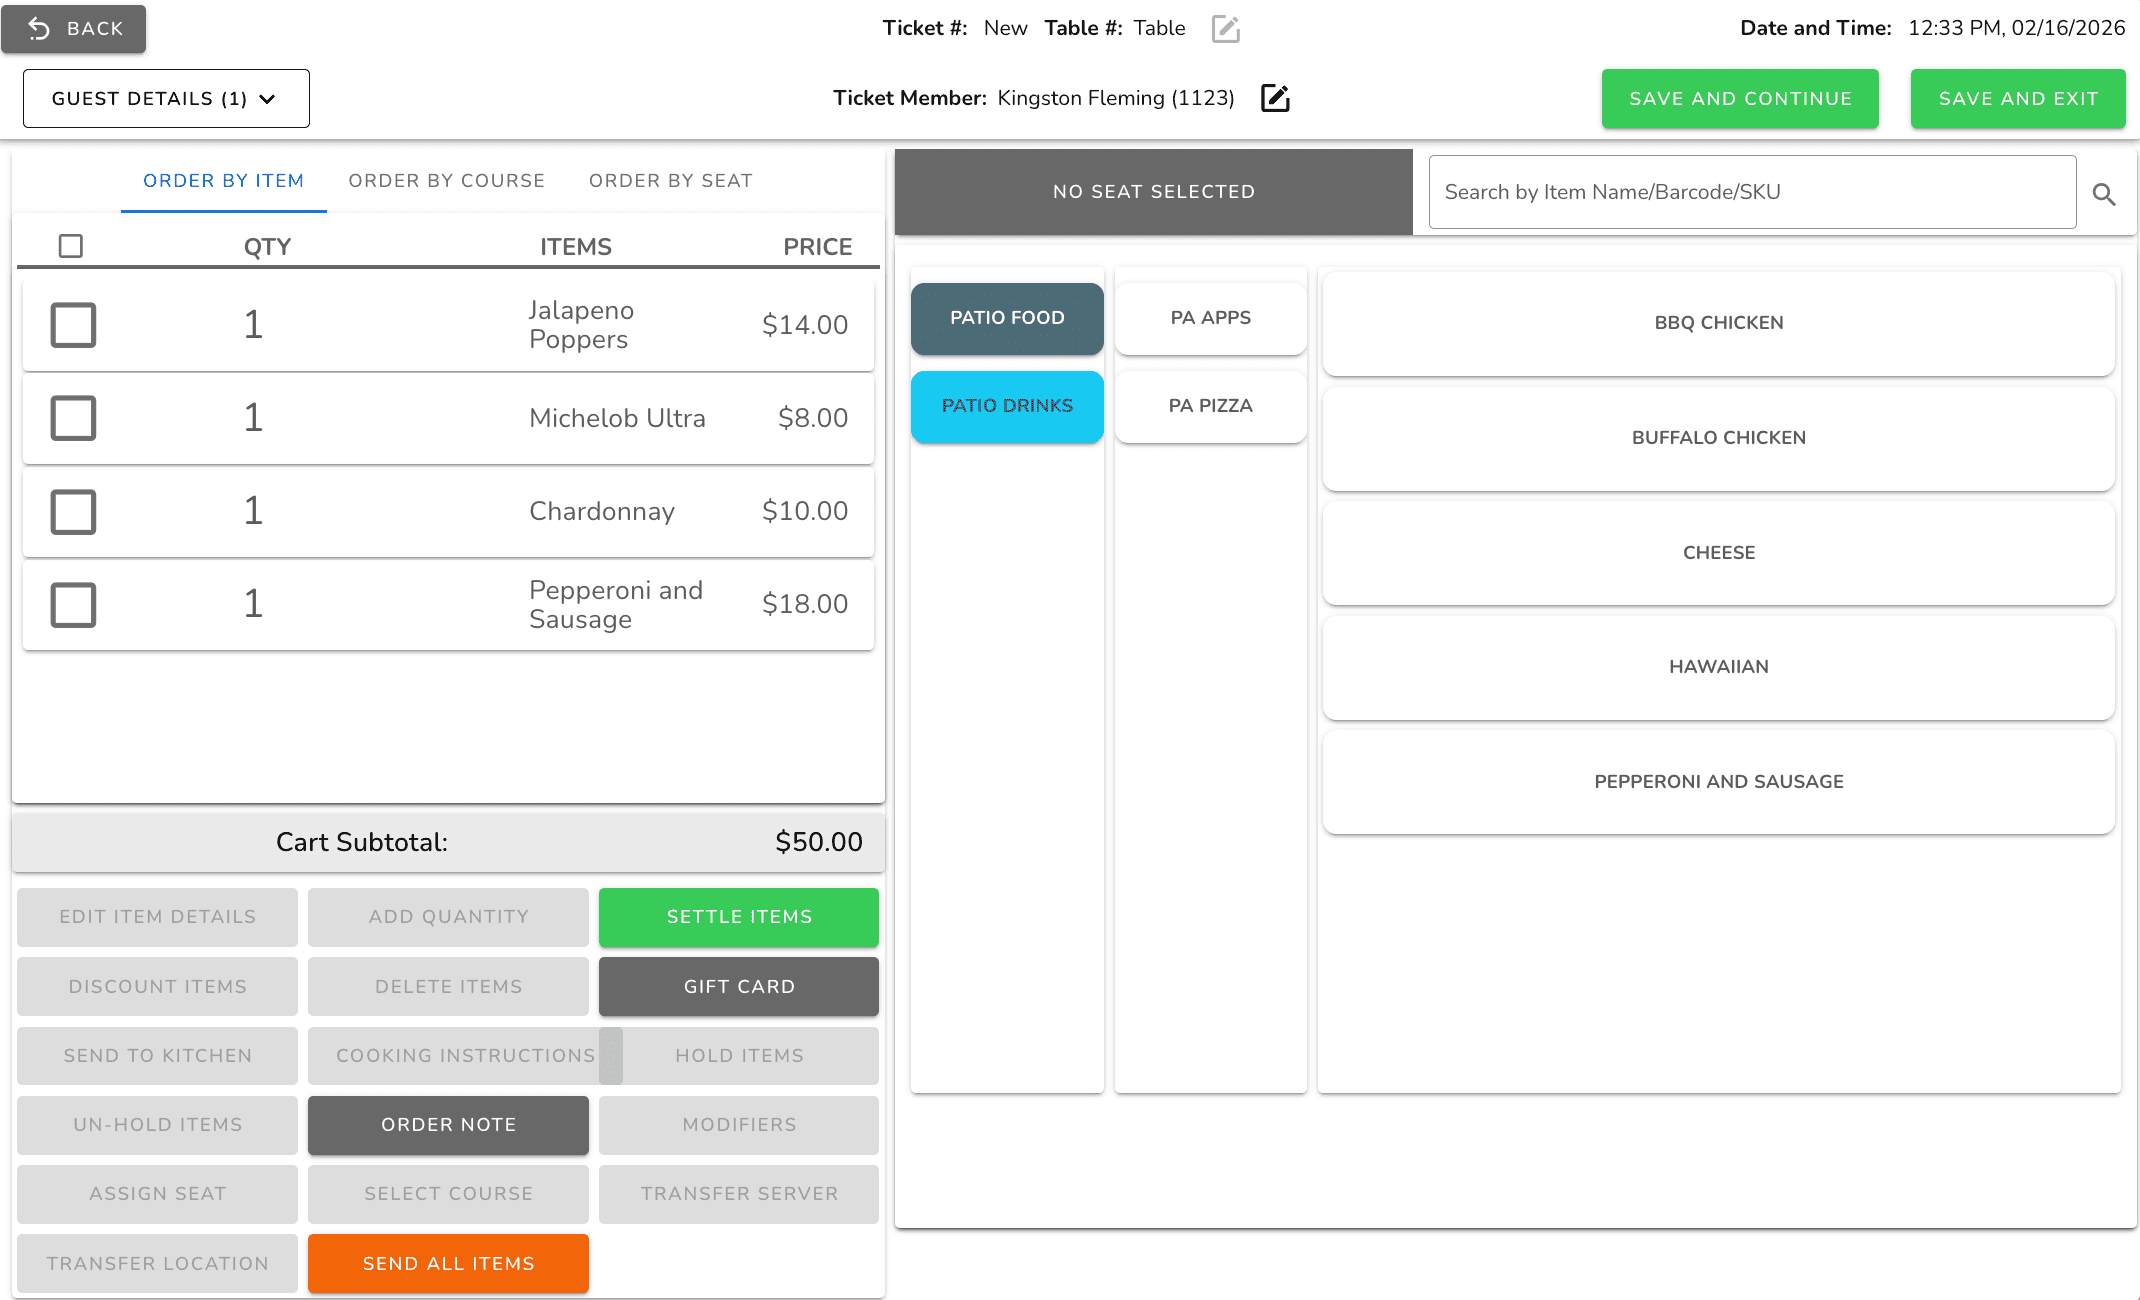Click the search magnifier icon
The image size is (2140, 1300).
(2103, 194)
